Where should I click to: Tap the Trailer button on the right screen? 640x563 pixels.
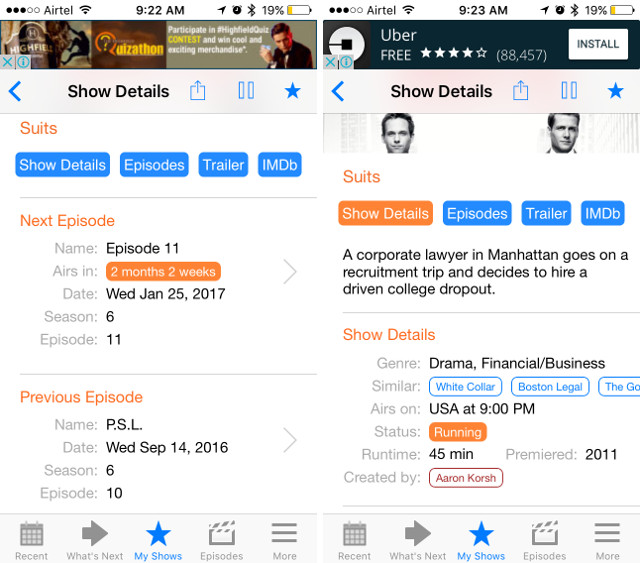click(546, 213)
